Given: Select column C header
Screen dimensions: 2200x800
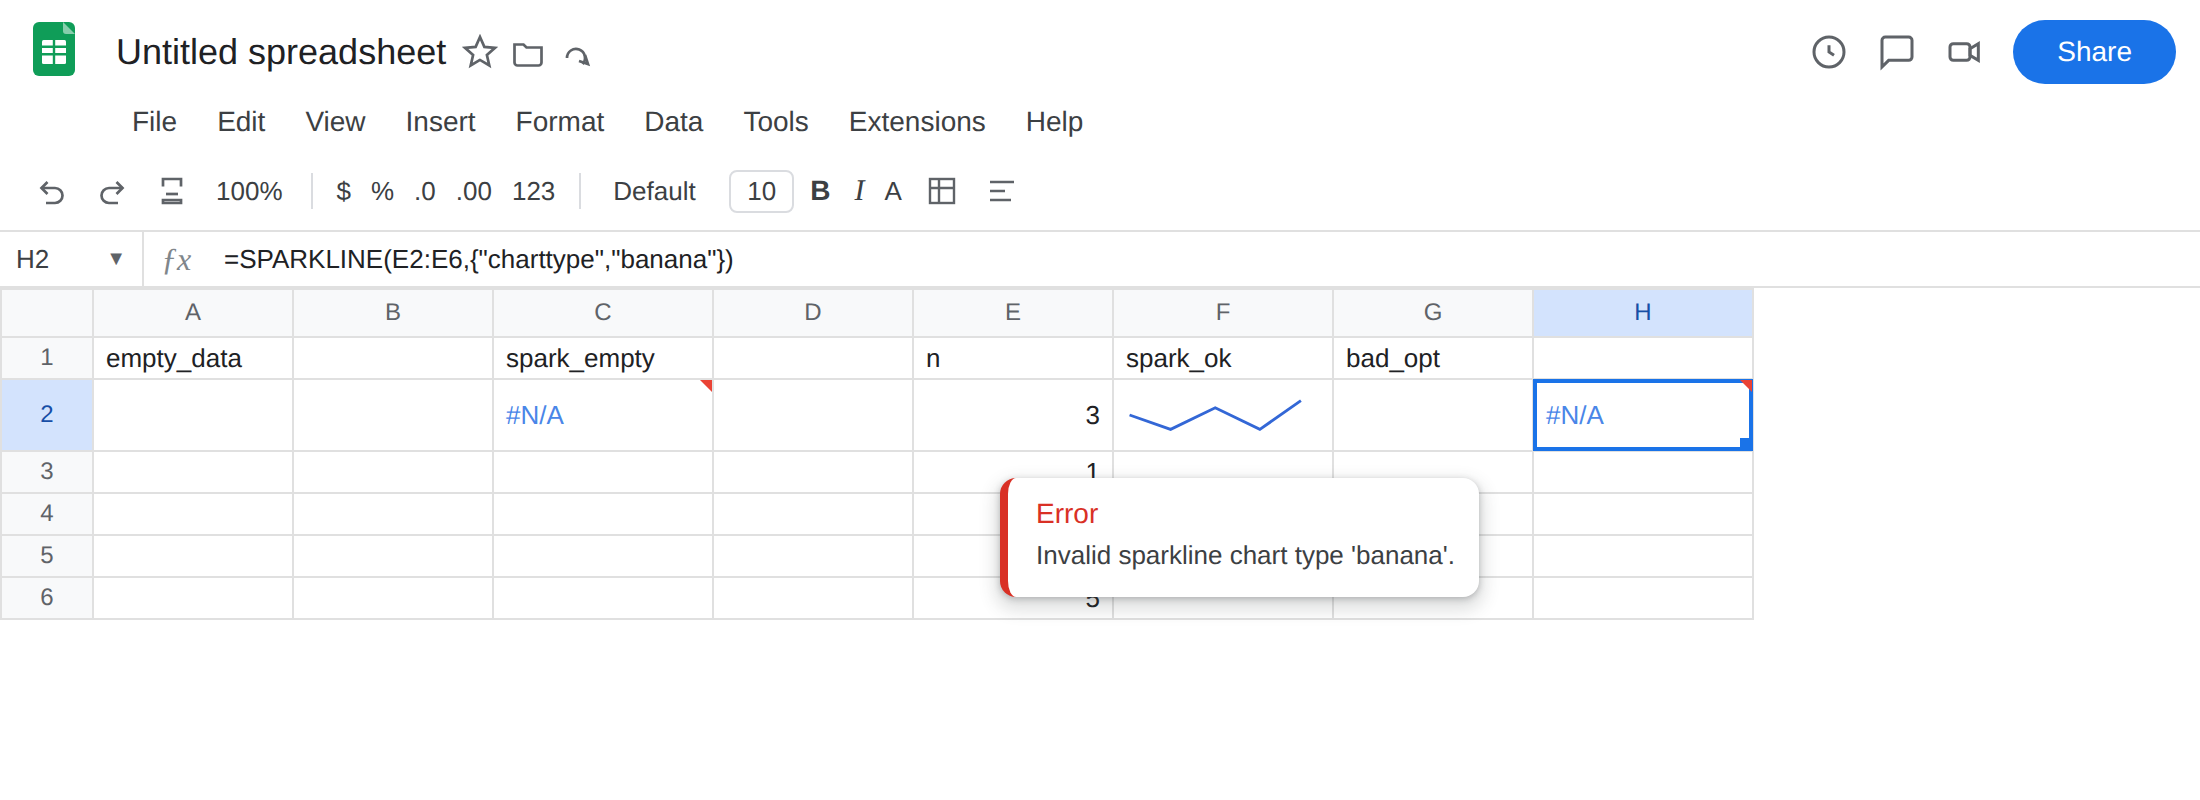Looking at the screenshot, I should click(x=603, y=313).
